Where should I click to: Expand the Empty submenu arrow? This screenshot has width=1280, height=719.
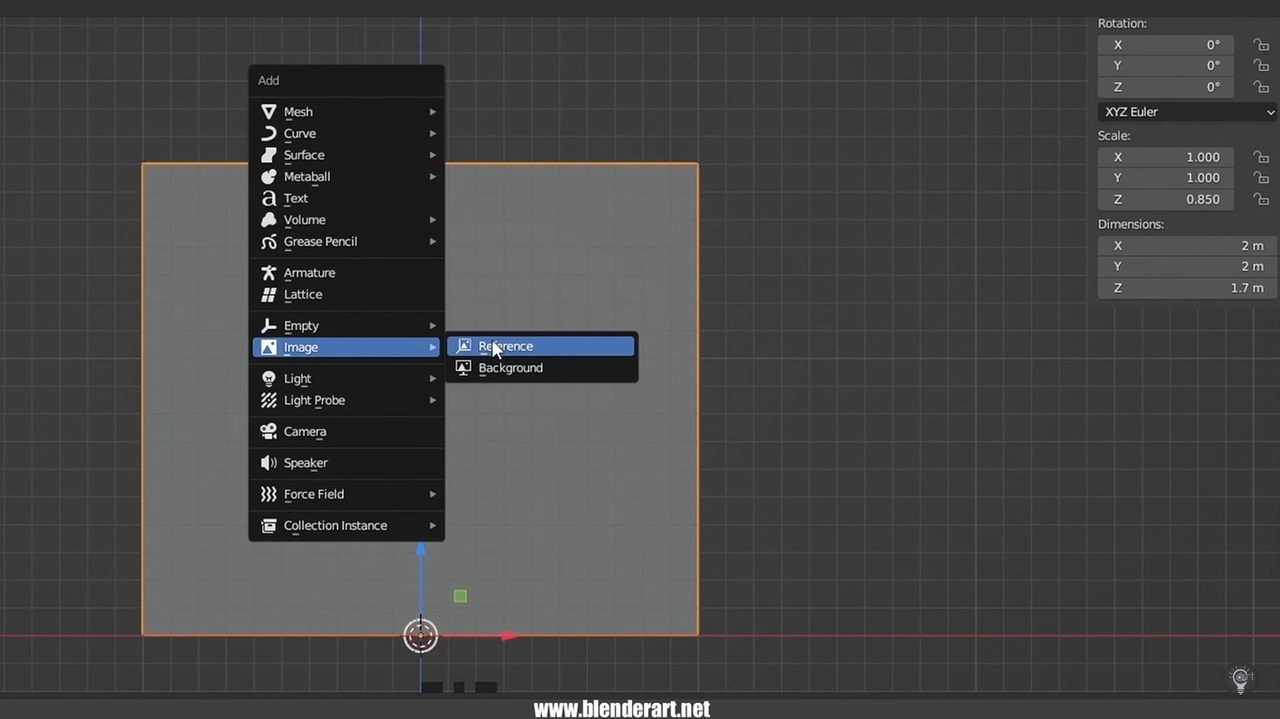click(x=433, y=326)
